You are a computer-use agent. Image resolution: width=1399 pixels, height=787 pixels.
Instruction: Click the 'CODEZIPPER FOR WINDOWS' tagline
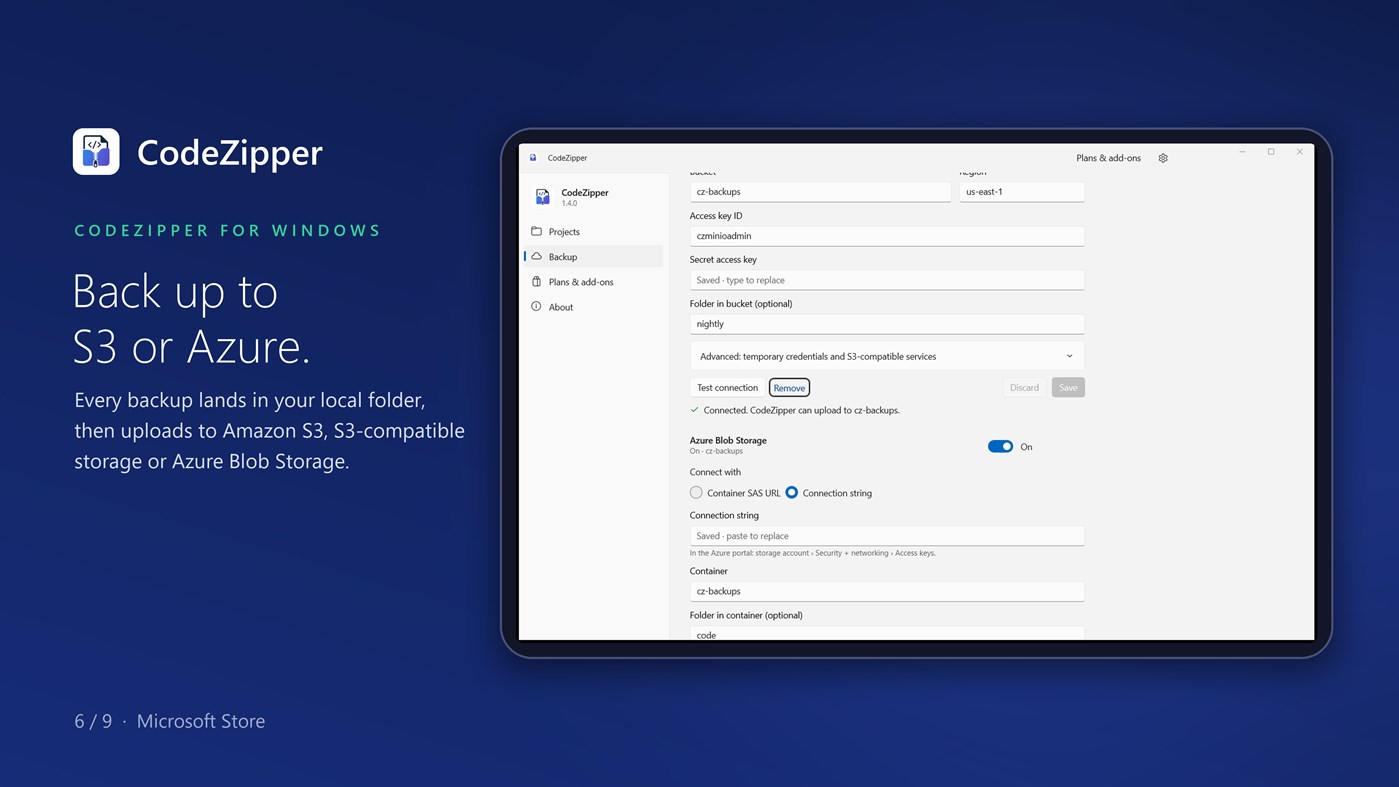pyautogui.click(x=228, y=231)
